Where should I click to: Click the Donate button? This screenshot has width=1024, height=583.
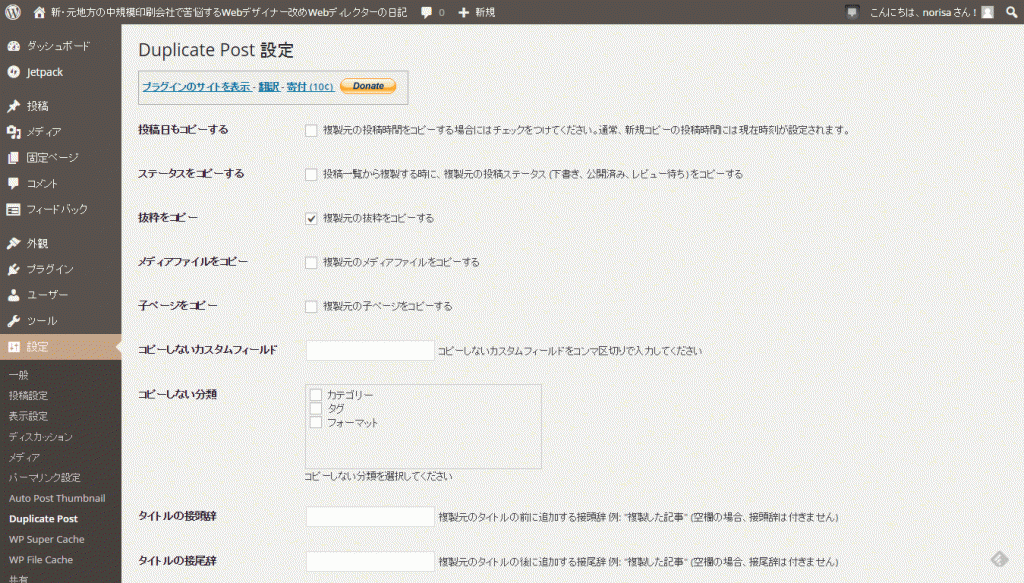368,86
